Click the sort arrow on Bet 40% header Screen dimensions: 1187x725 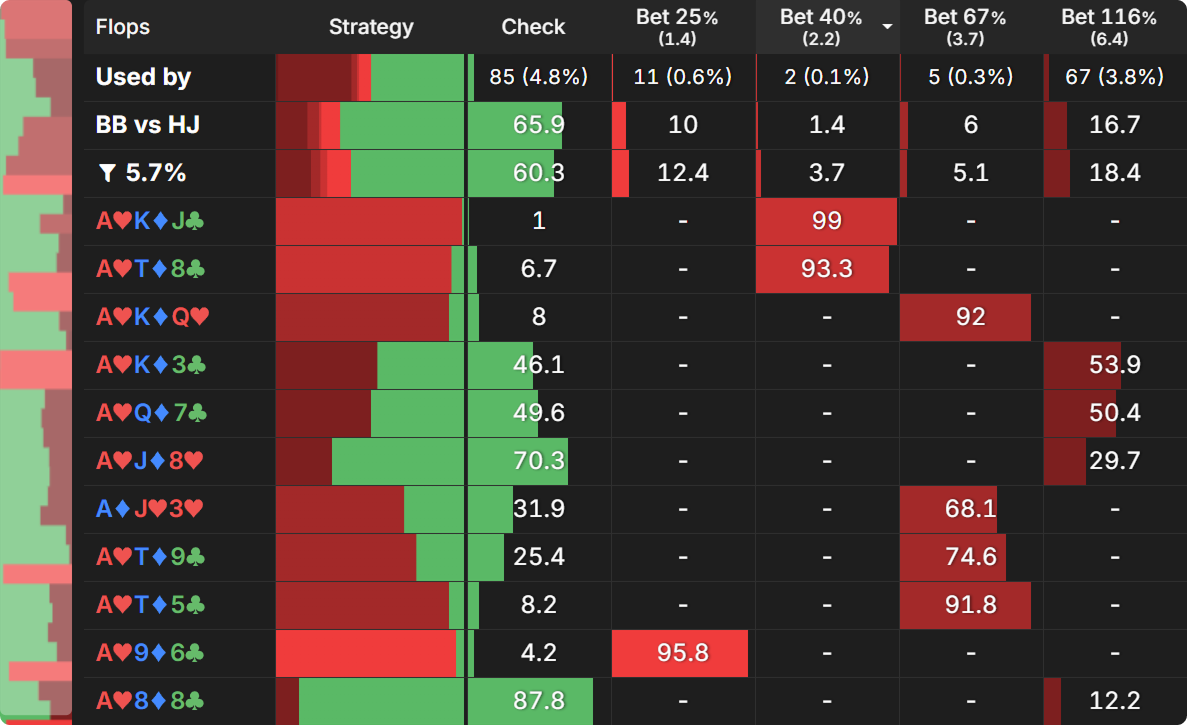pos(886,27)
